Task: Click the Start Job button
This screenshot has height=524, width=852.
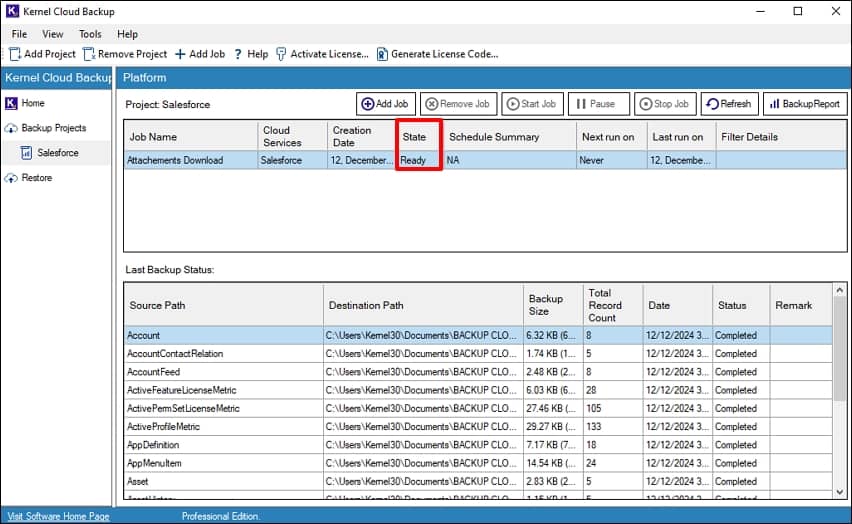Action: click(532, 104)
